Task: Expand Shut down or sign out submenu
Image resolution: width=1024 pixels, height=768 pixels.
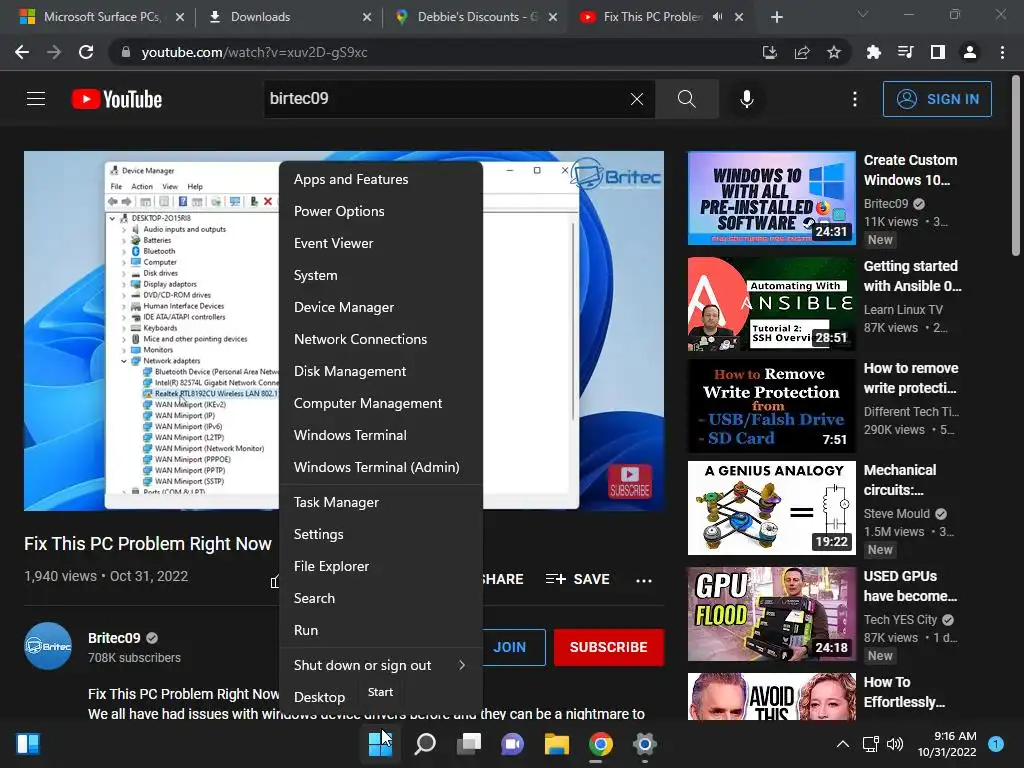Action: coord(381,665)
